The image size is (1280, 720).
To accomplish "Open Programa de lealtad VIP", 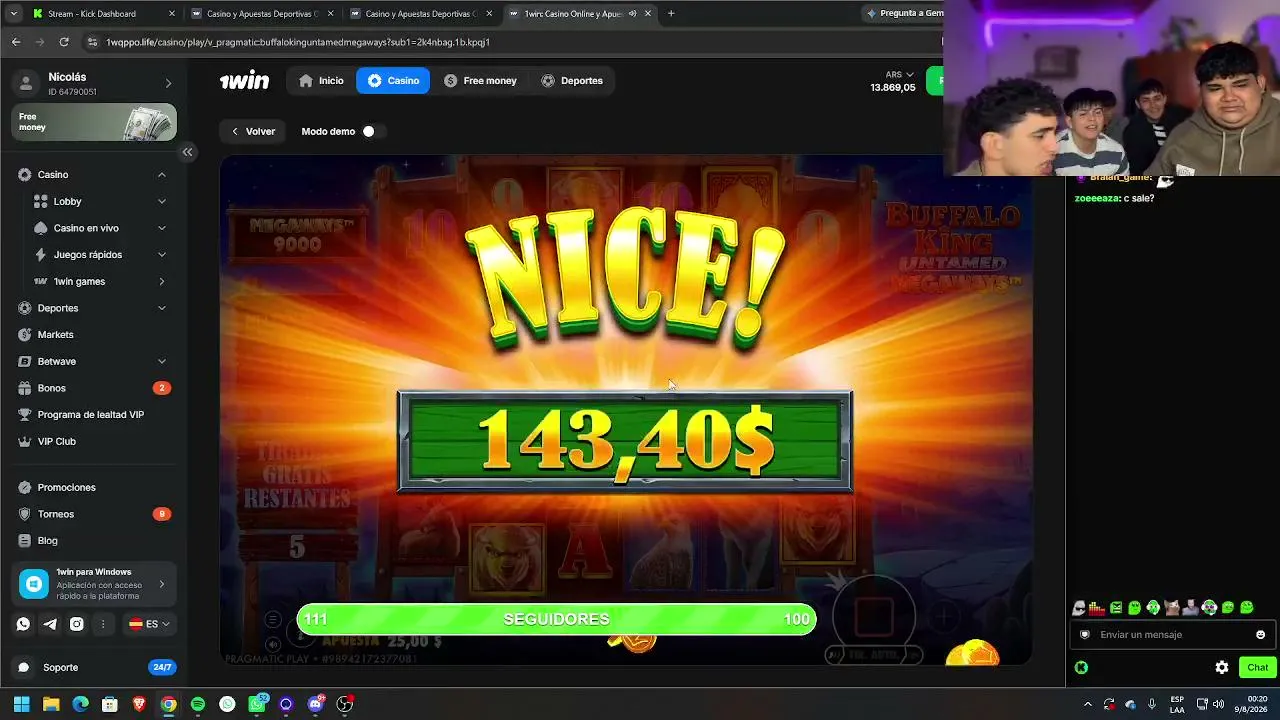I will [95, 415].
